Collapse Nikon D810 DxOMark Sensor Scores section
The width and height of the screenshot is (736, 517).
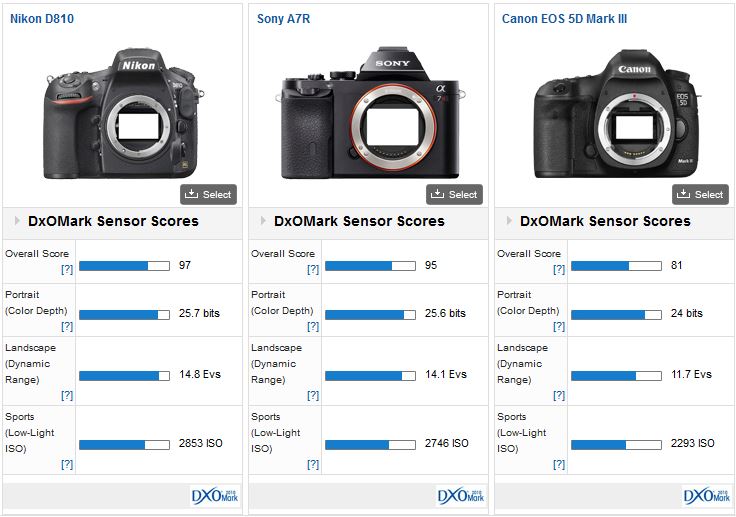pos(18,221)
